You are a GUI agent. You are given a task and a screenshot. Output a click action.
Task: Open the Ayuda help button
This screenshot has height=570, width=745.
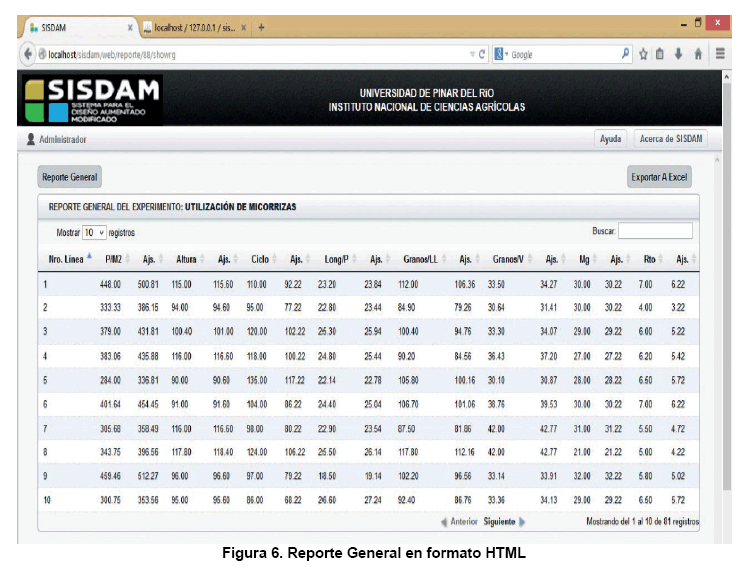pos(610,139)
